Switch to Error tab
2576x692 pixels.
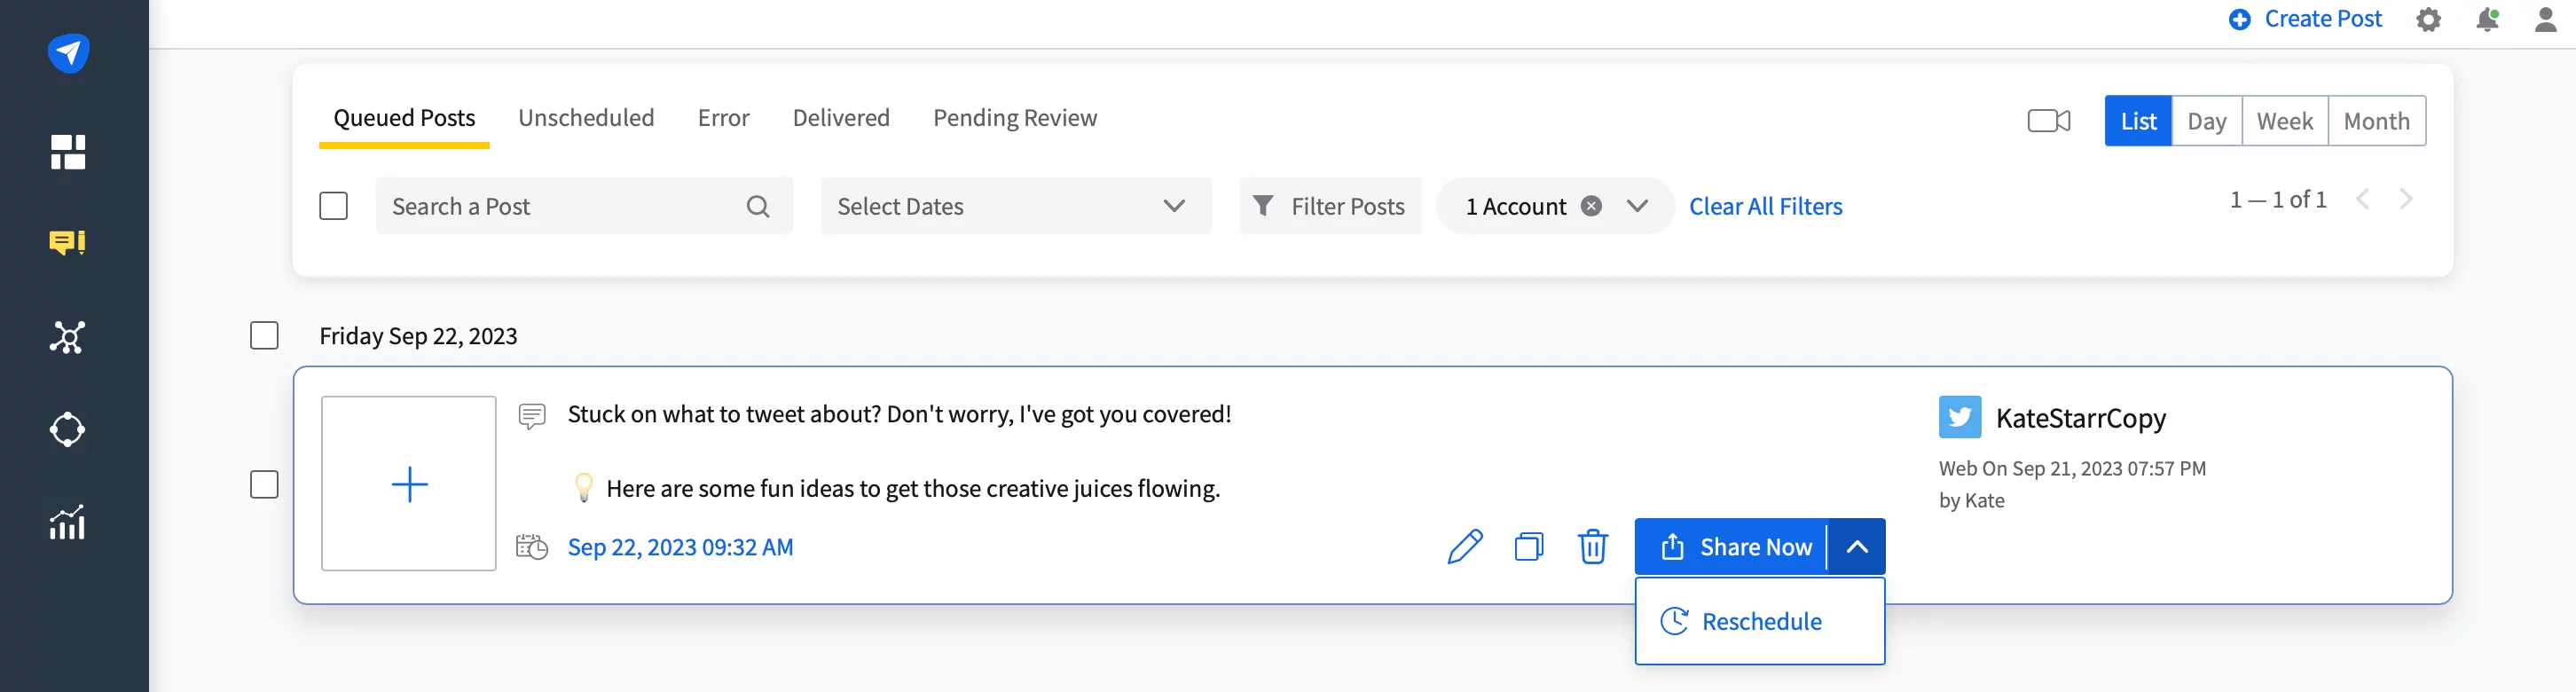click(723, 118)
